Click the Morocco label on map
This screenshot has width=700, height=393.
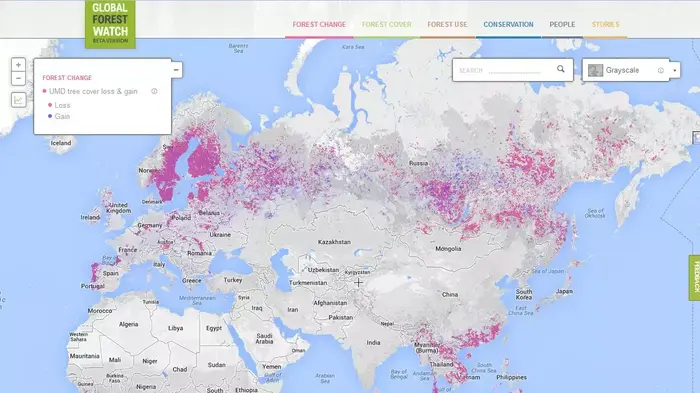coord(100,310)
